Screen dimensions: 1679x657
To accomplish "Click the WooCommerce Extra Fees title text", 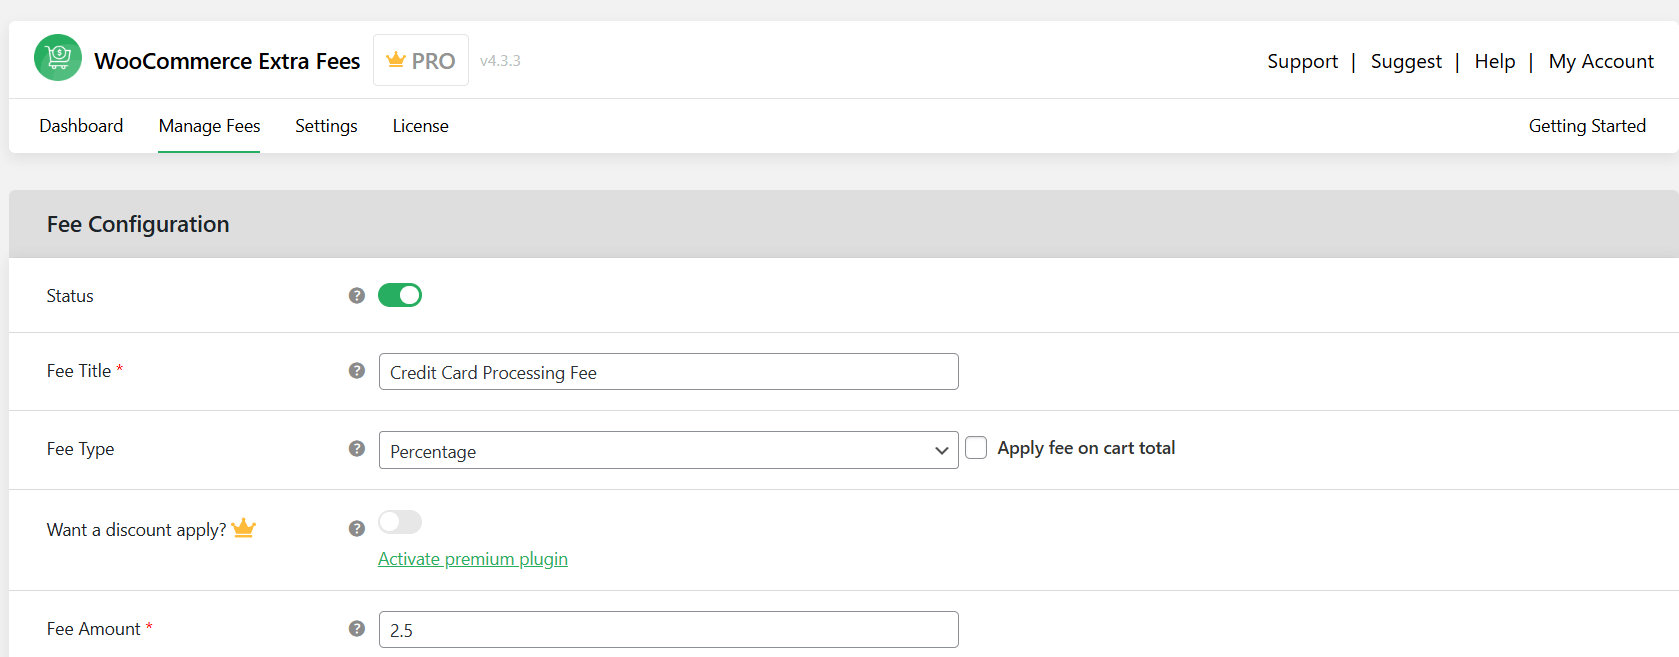I will [227, 61].
